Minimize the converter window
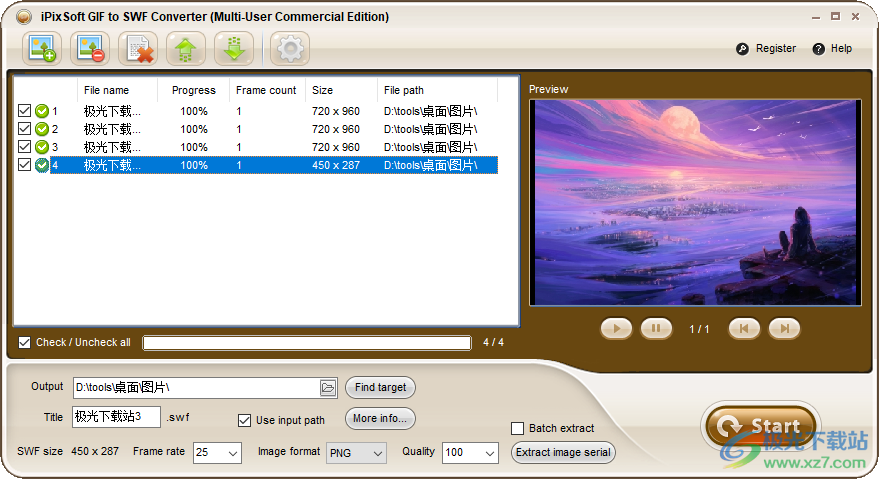 (x=816, y=17)
